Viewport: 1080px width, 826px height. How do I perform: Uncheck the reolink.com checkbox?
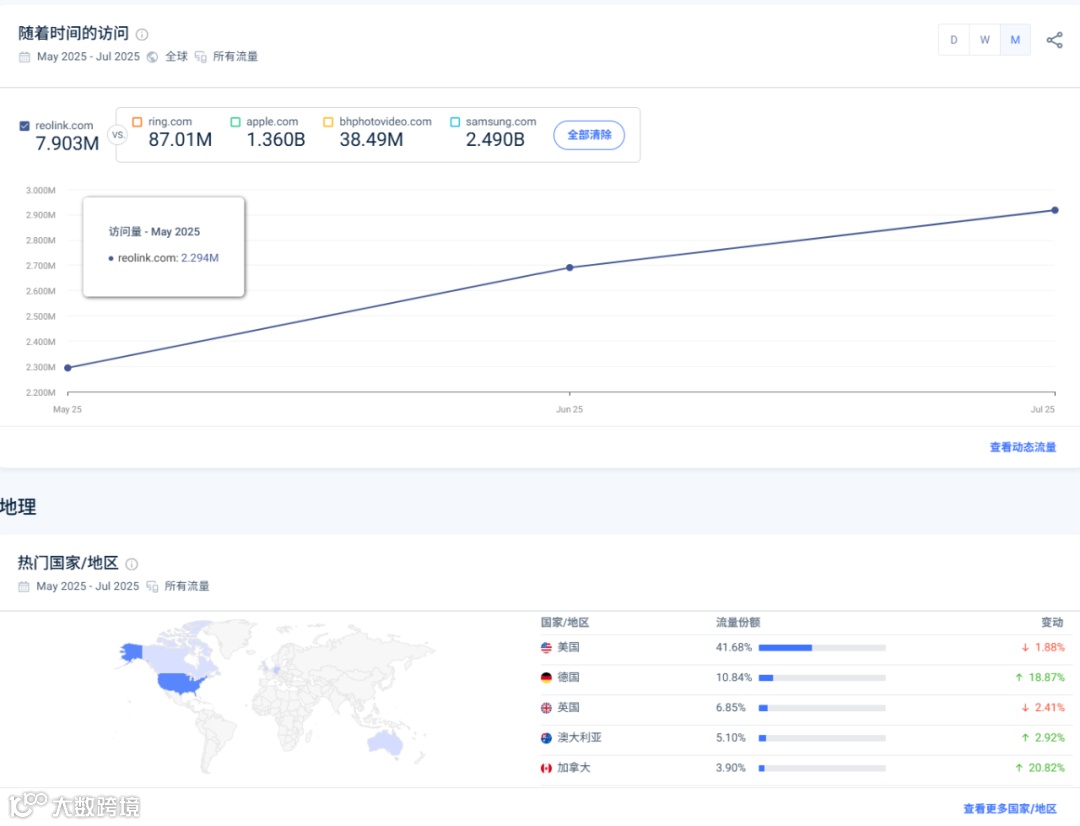tap(25, 126)
